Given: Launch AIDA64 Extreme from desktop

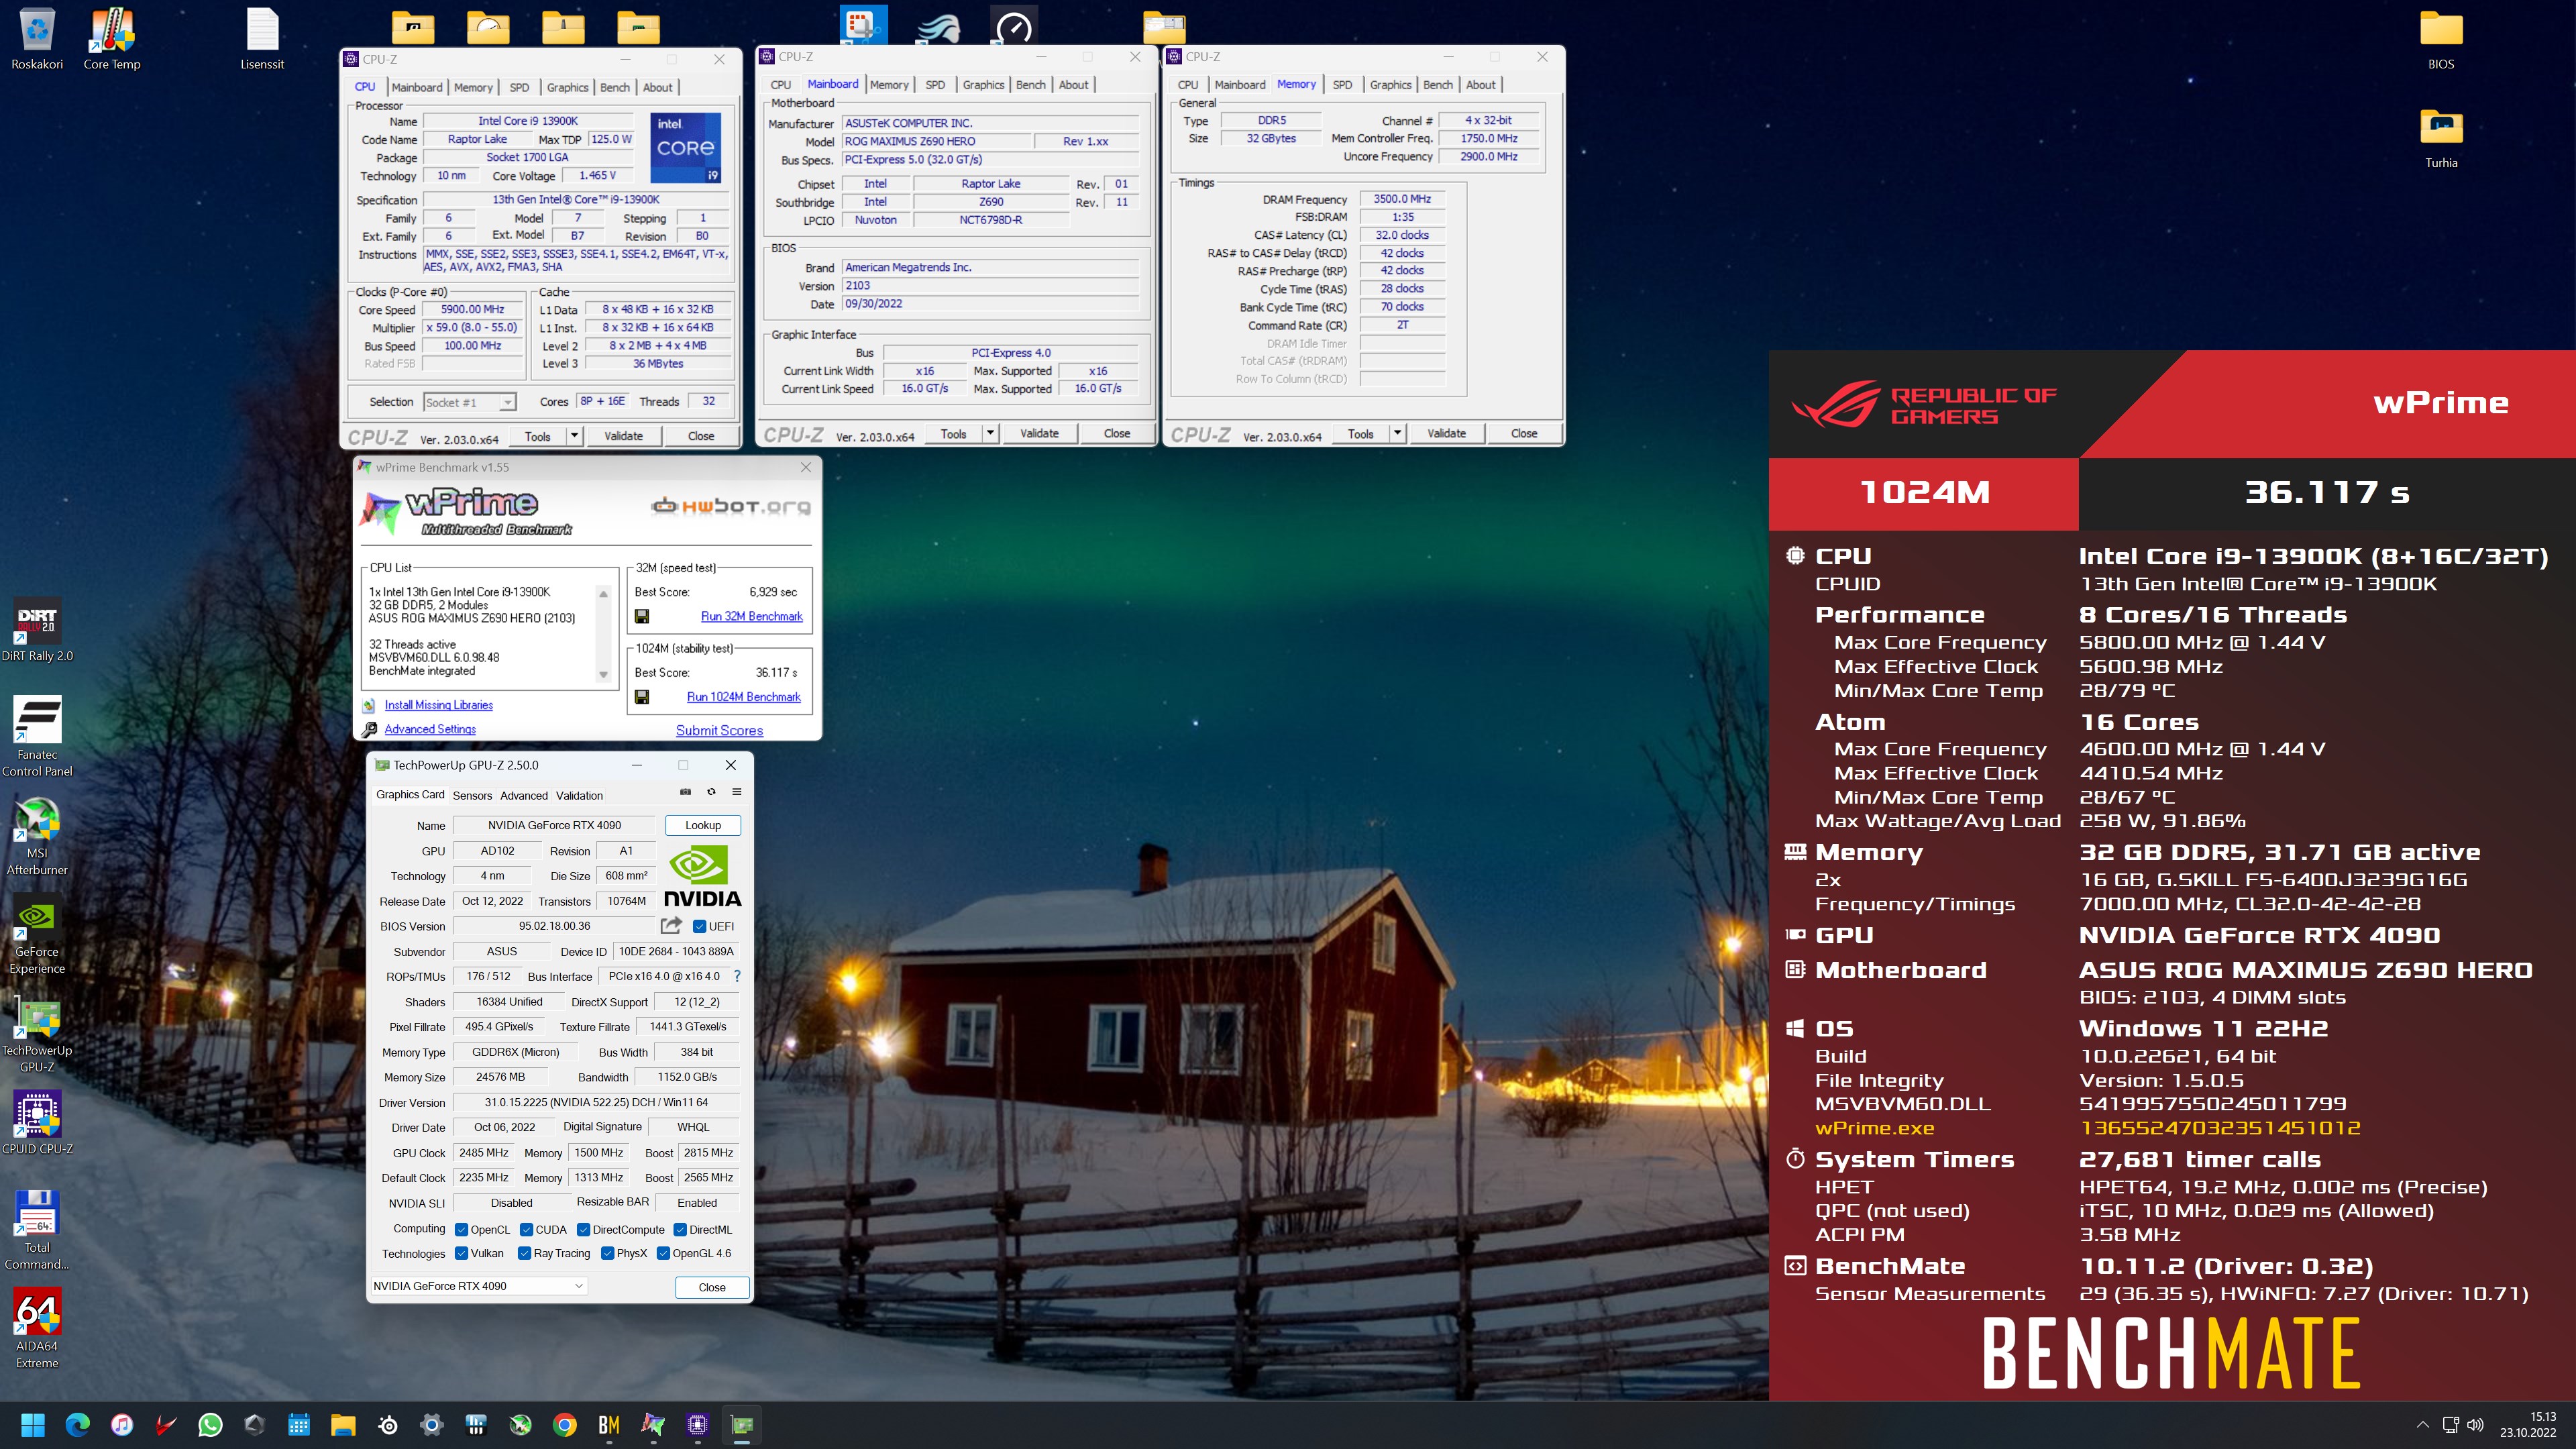Looking at the screenshot, I should [x=37, y=1328].
